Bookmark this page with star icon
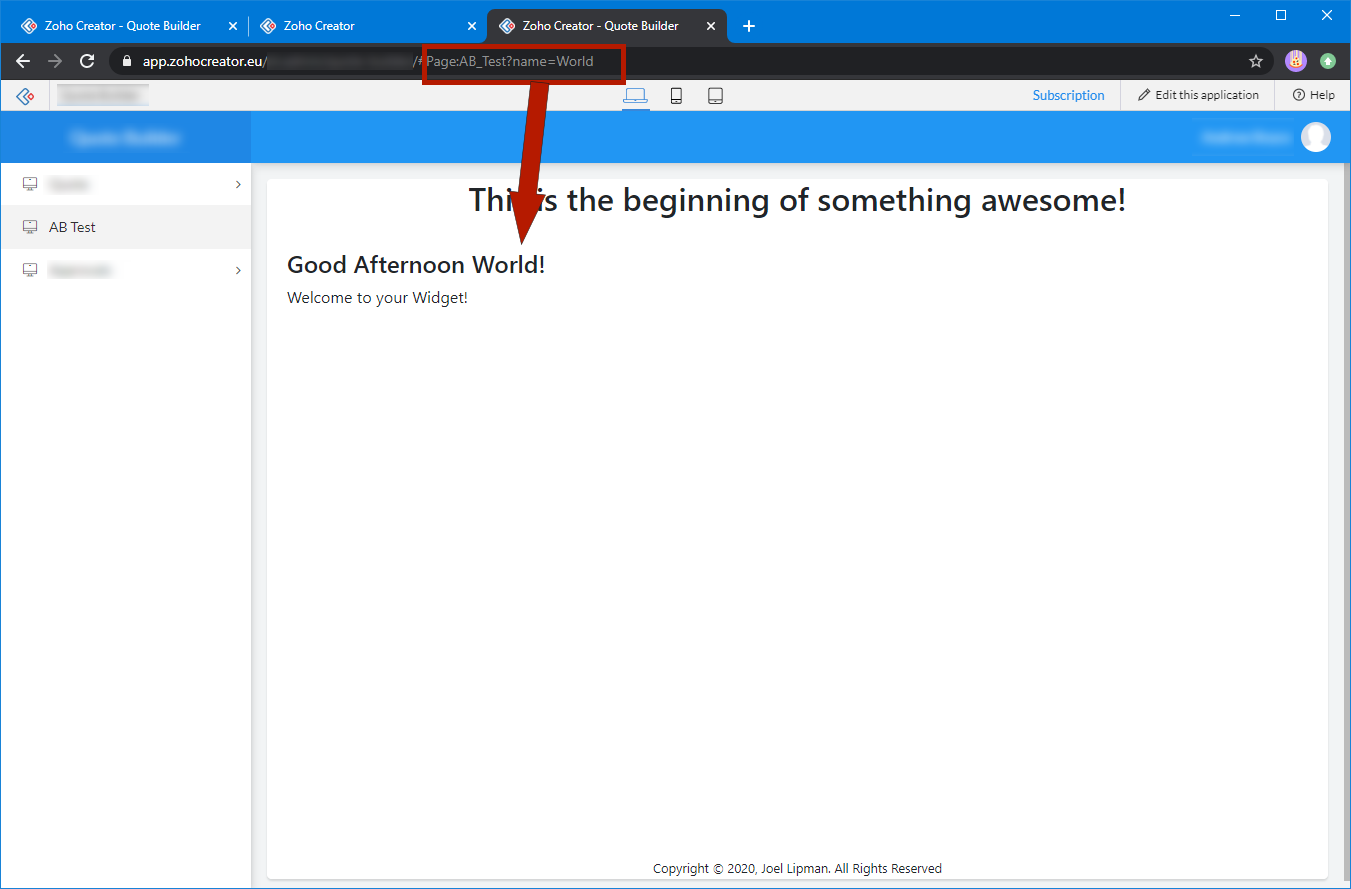 1256,61
